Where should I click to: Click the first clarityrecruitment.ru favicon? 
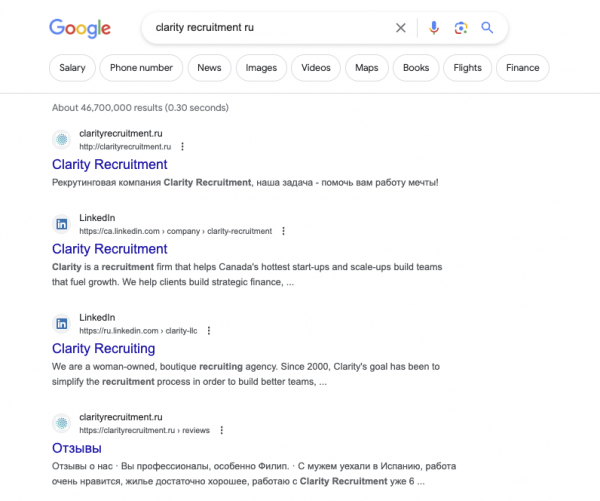pyautogui.click(x=61, y=139)
